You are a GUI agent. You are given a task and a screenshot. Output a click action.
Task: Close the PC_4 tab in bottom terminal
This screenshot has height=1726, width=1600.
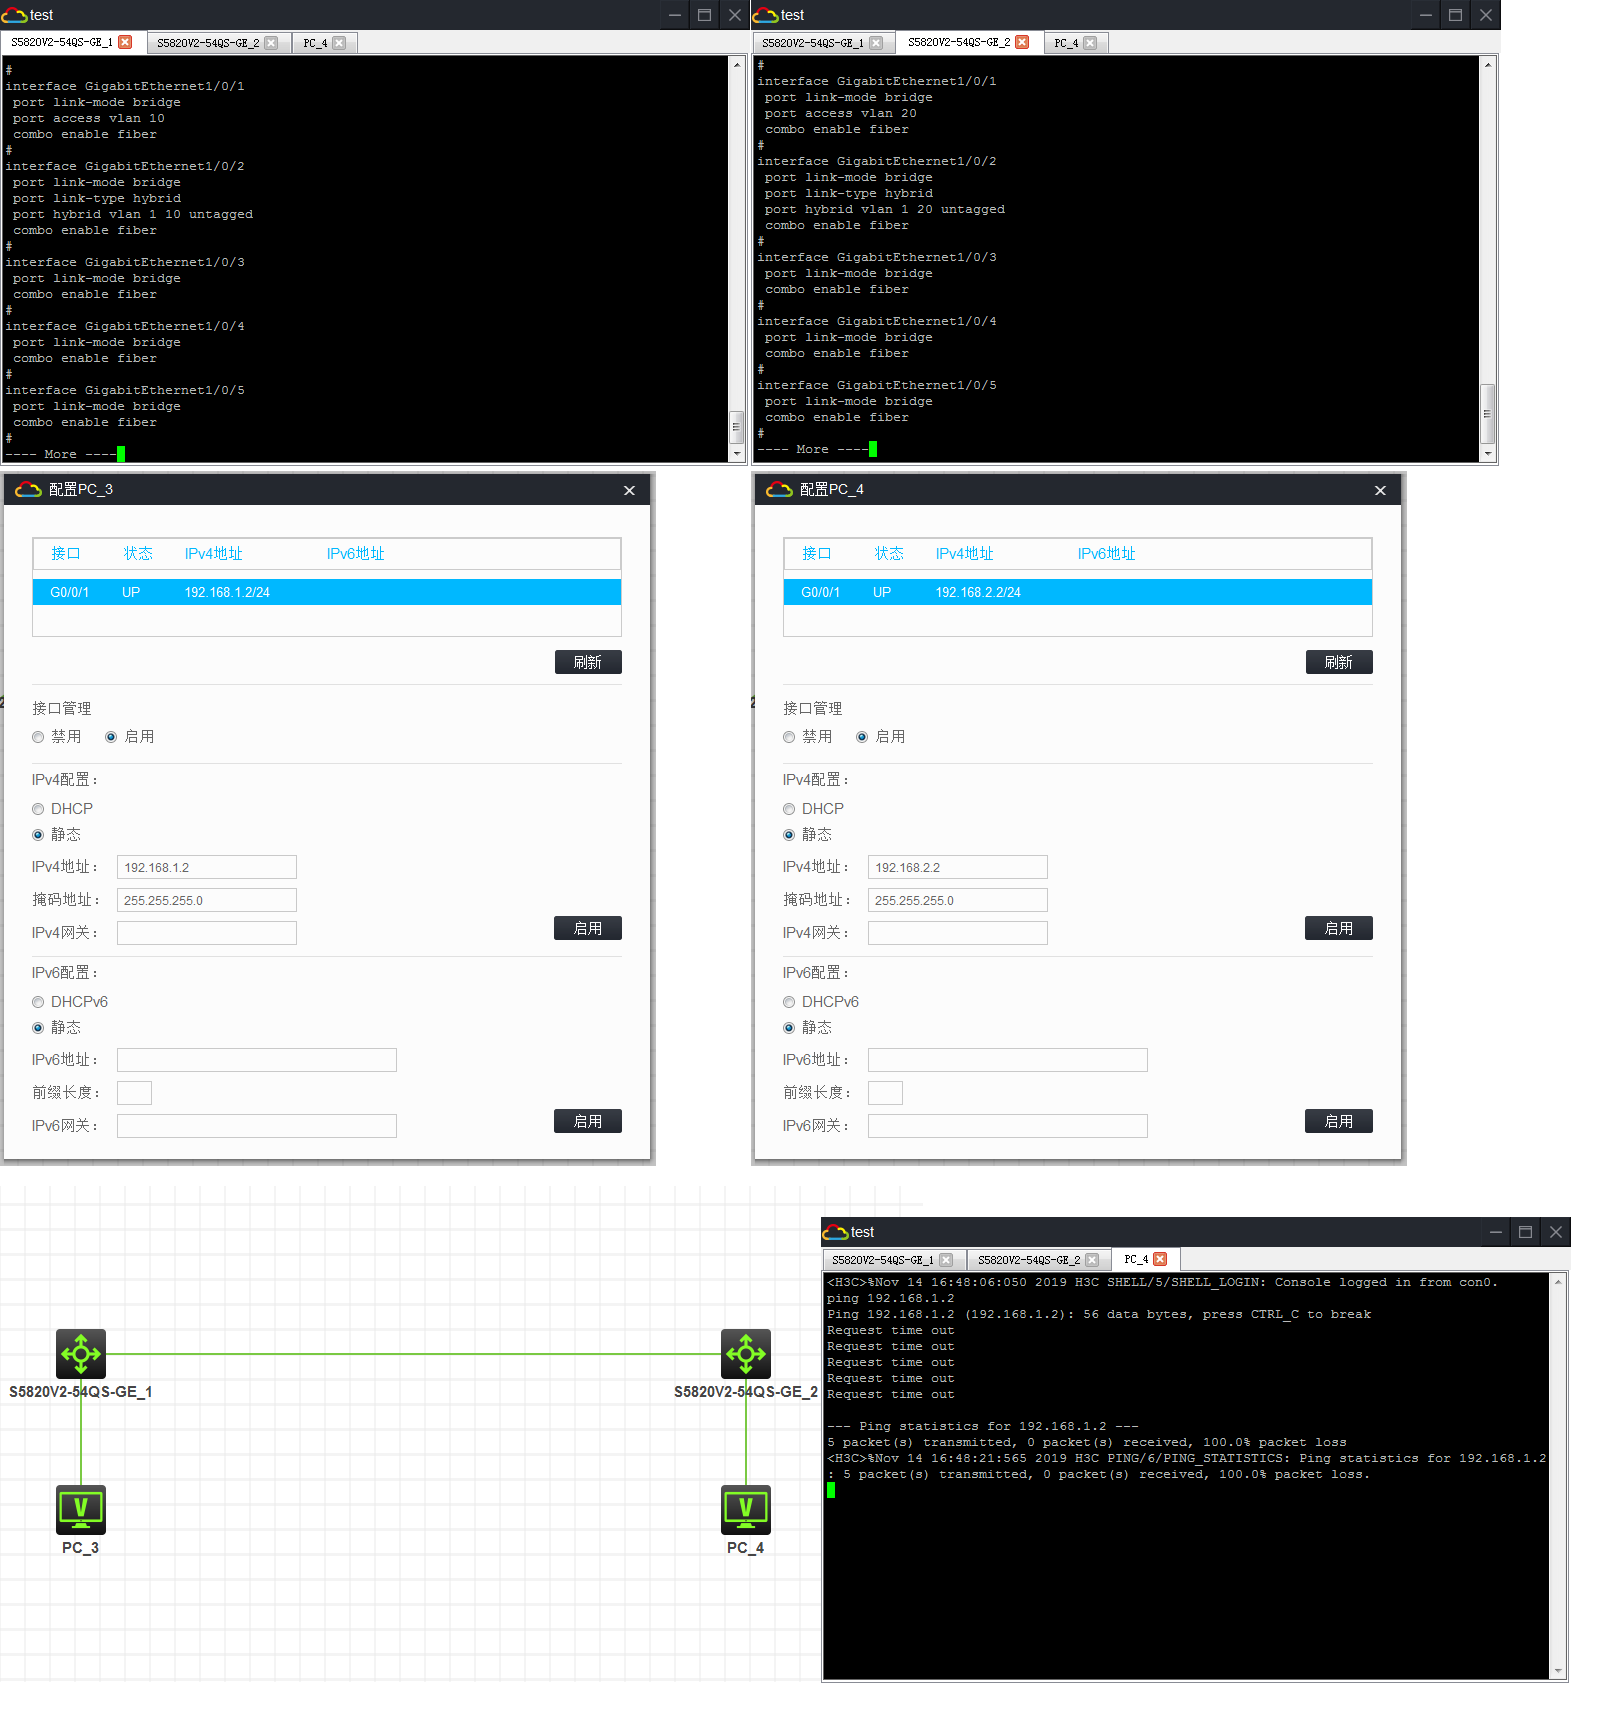[1160, 1259]
